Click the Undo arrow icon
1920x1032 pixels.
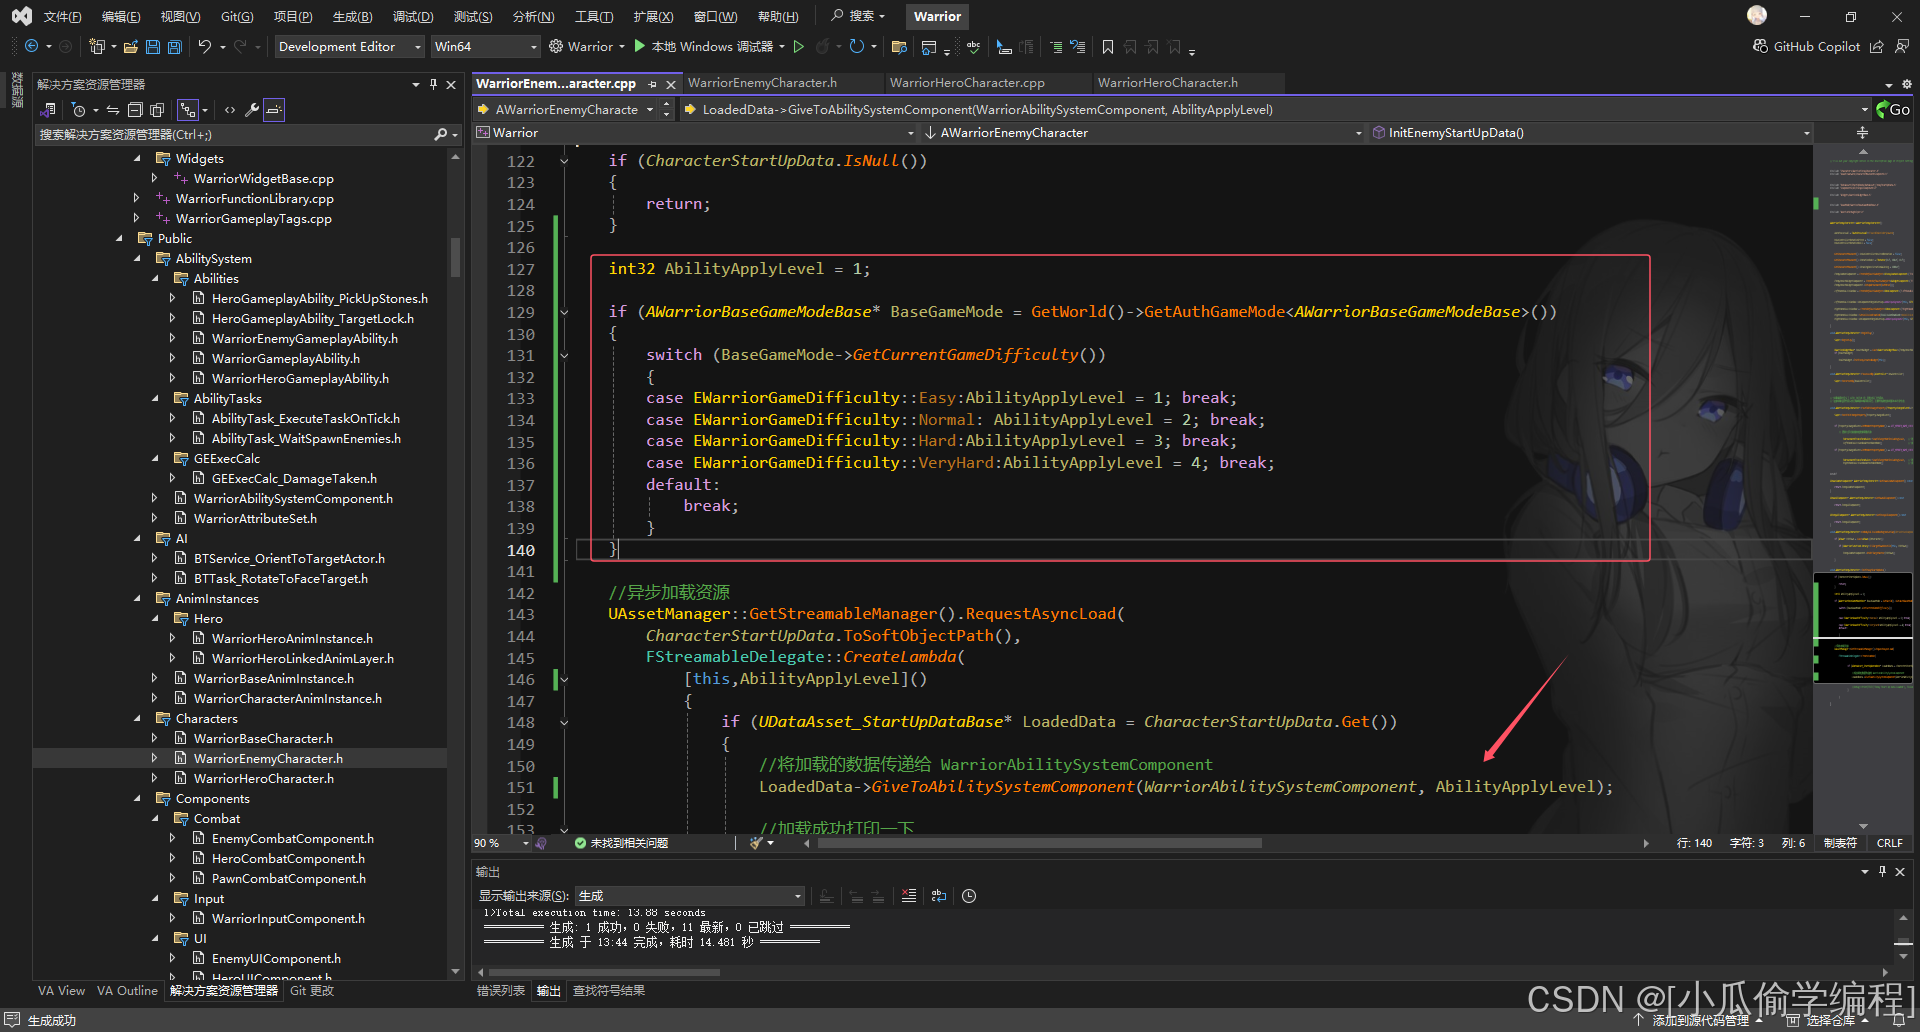click(x=204, y=47)
